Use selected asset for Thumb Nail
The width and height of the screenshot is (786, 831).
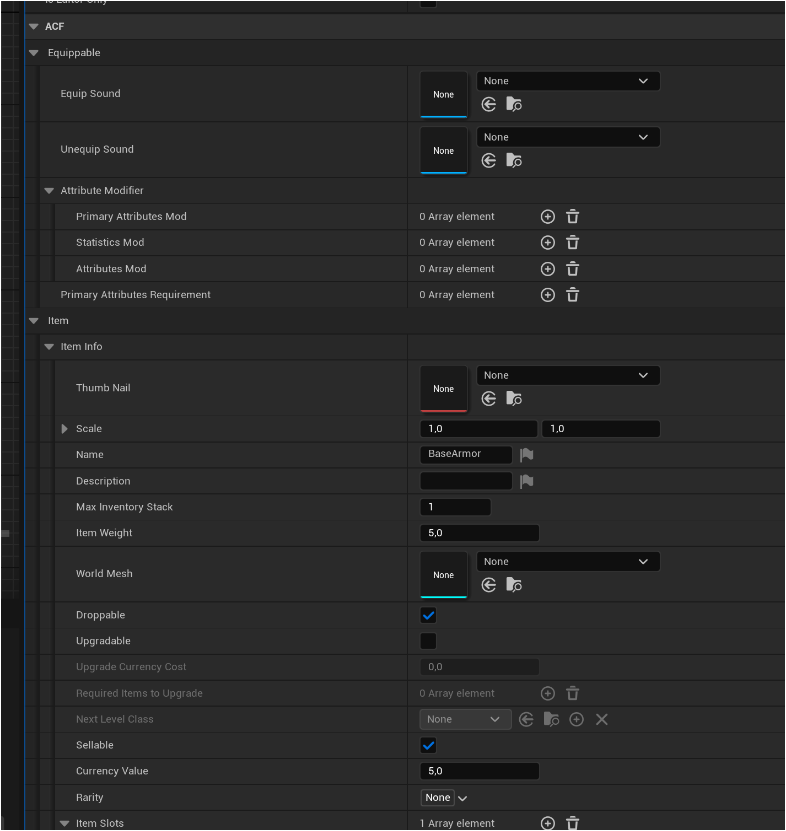pyautogui.click(x=489, y=398)
